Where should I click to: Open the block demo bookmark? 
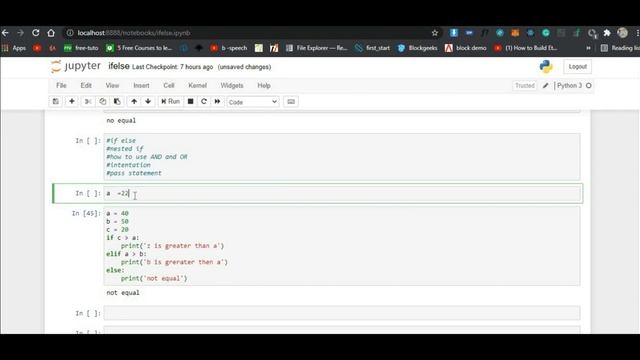tap(466, 48)
